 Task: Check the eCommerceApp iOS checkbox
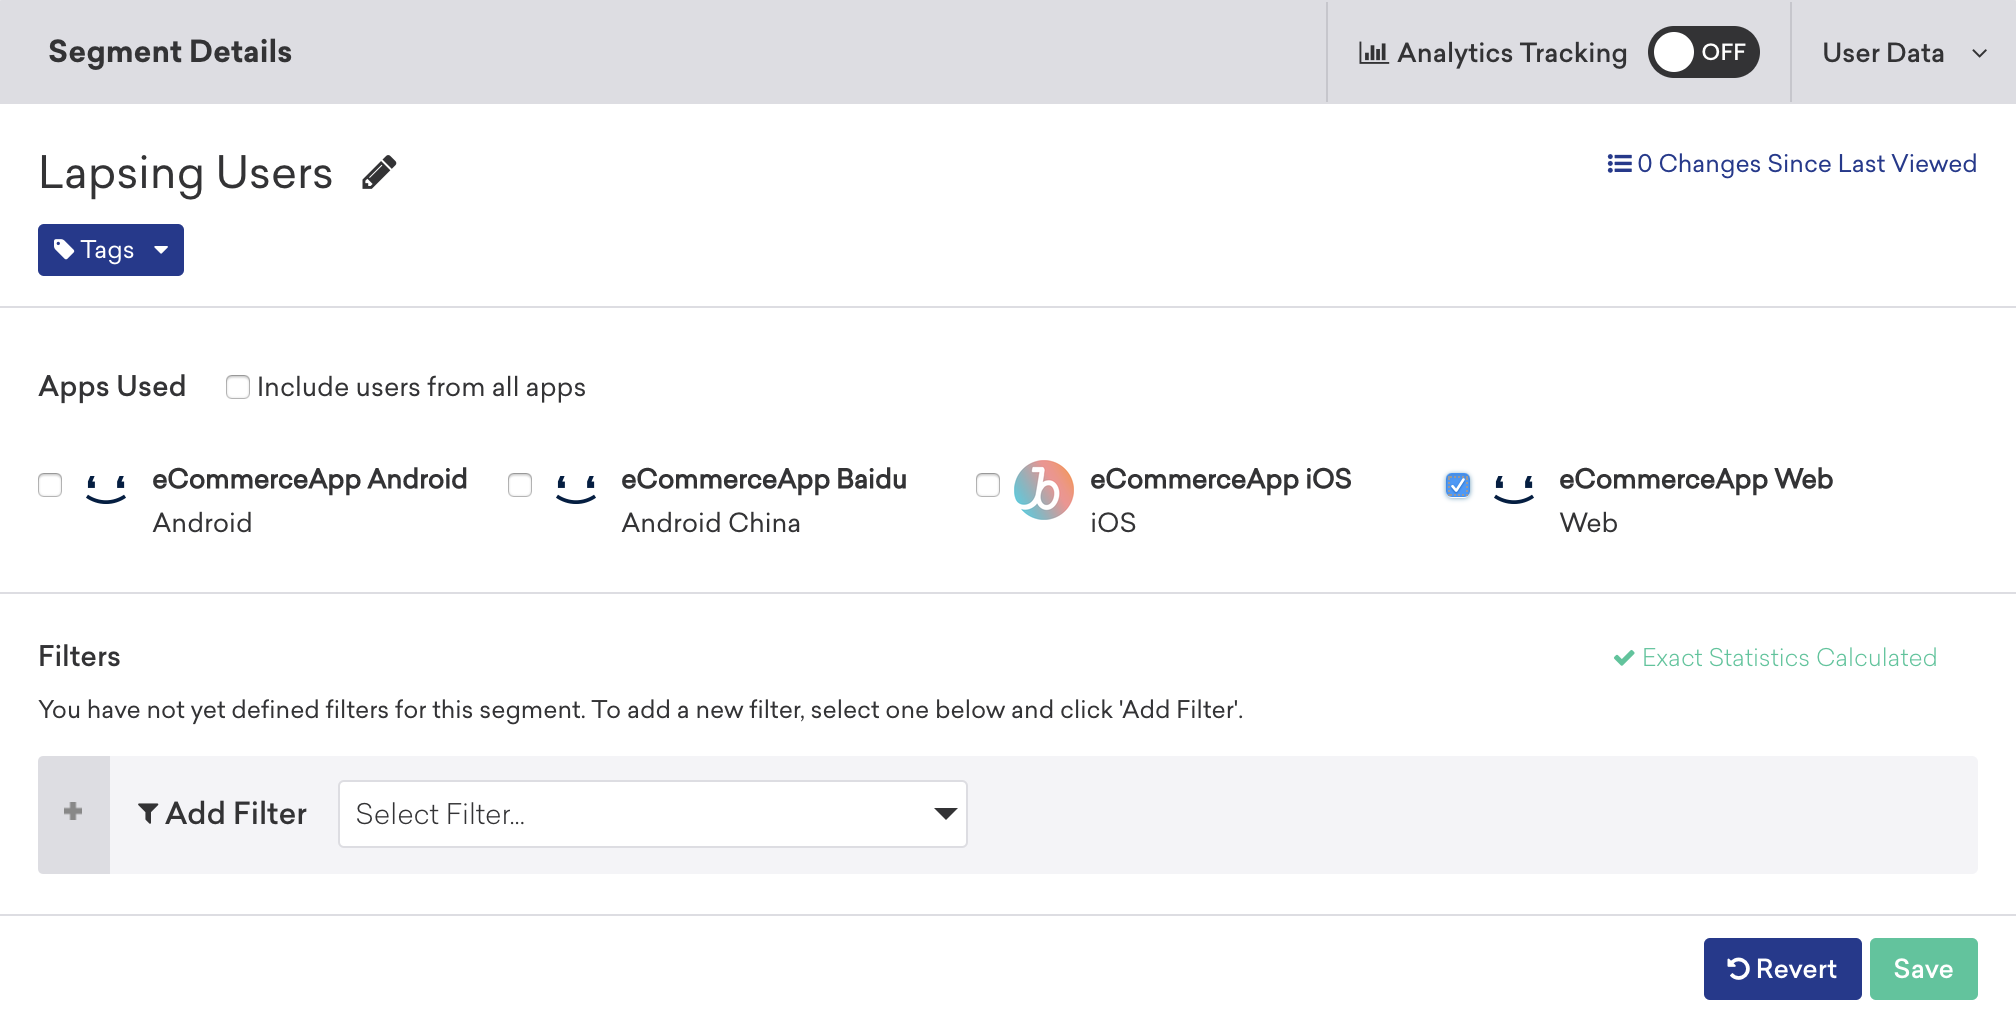coord(988,485)
